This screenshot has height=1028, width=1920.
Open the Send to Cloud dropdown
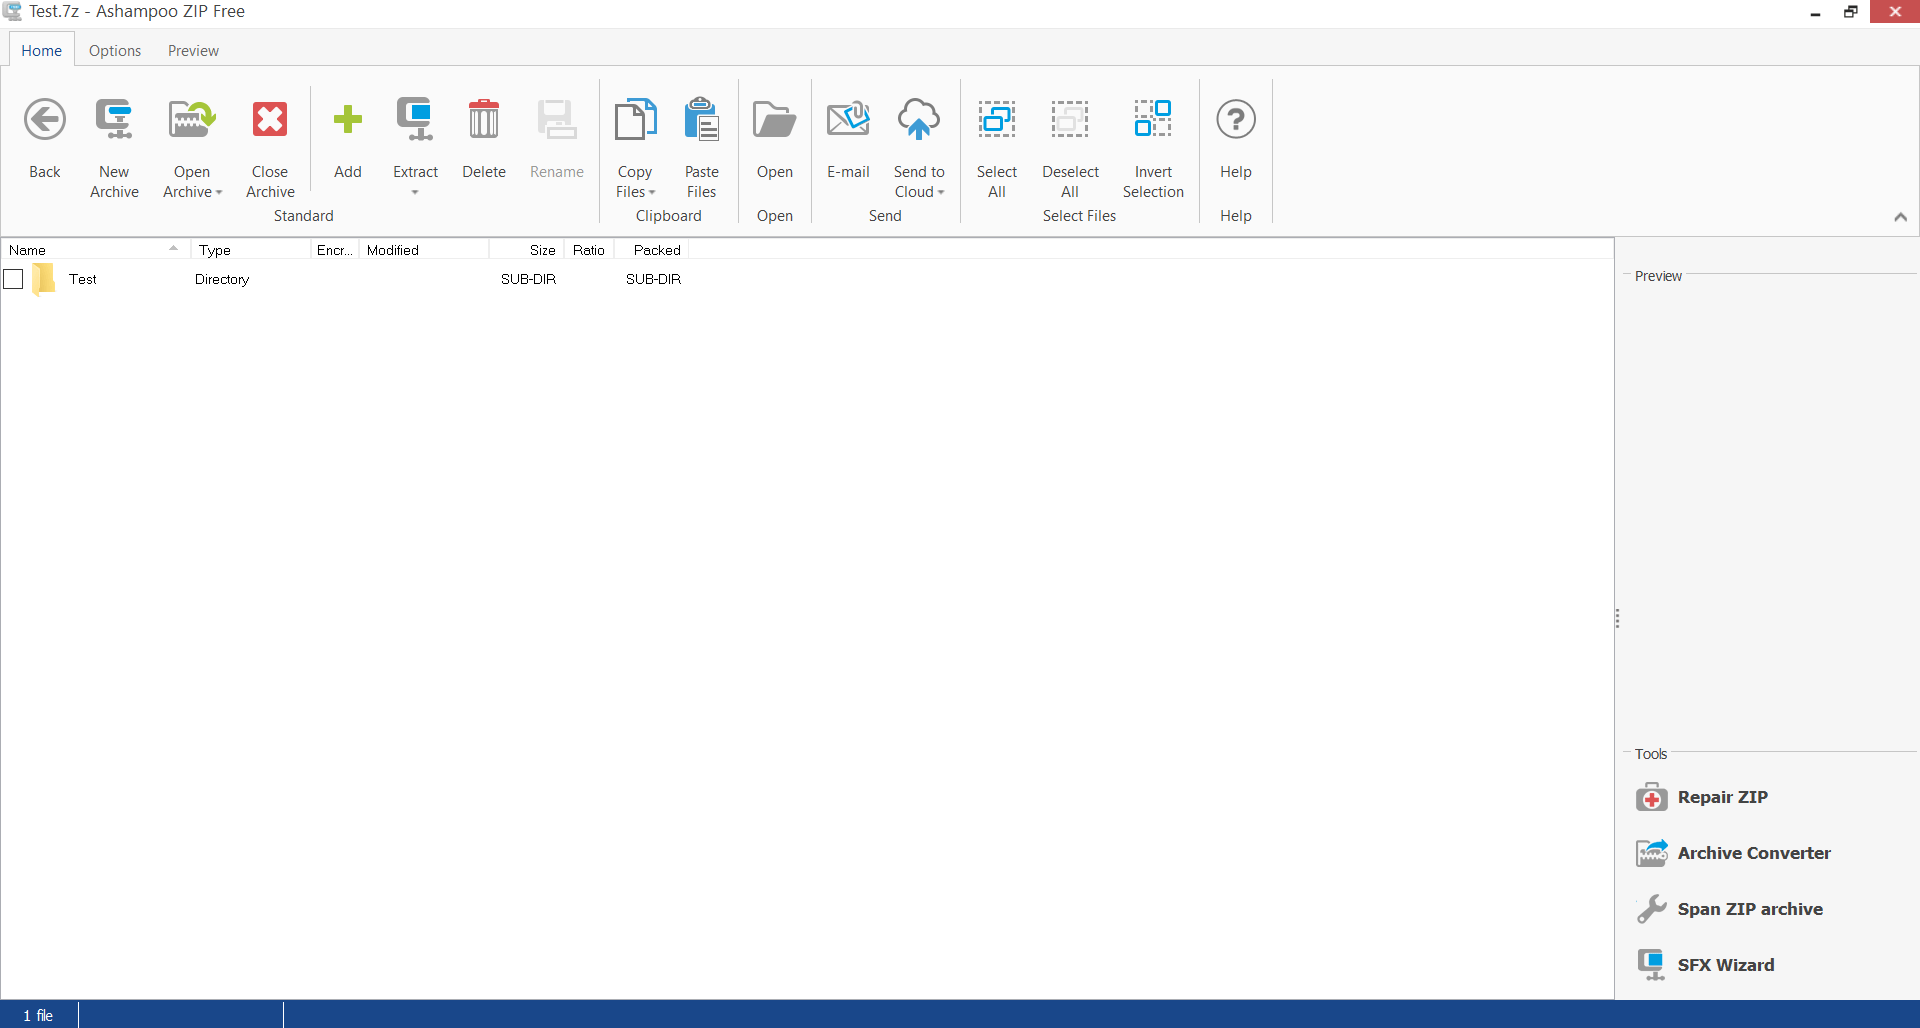point(941,192)
